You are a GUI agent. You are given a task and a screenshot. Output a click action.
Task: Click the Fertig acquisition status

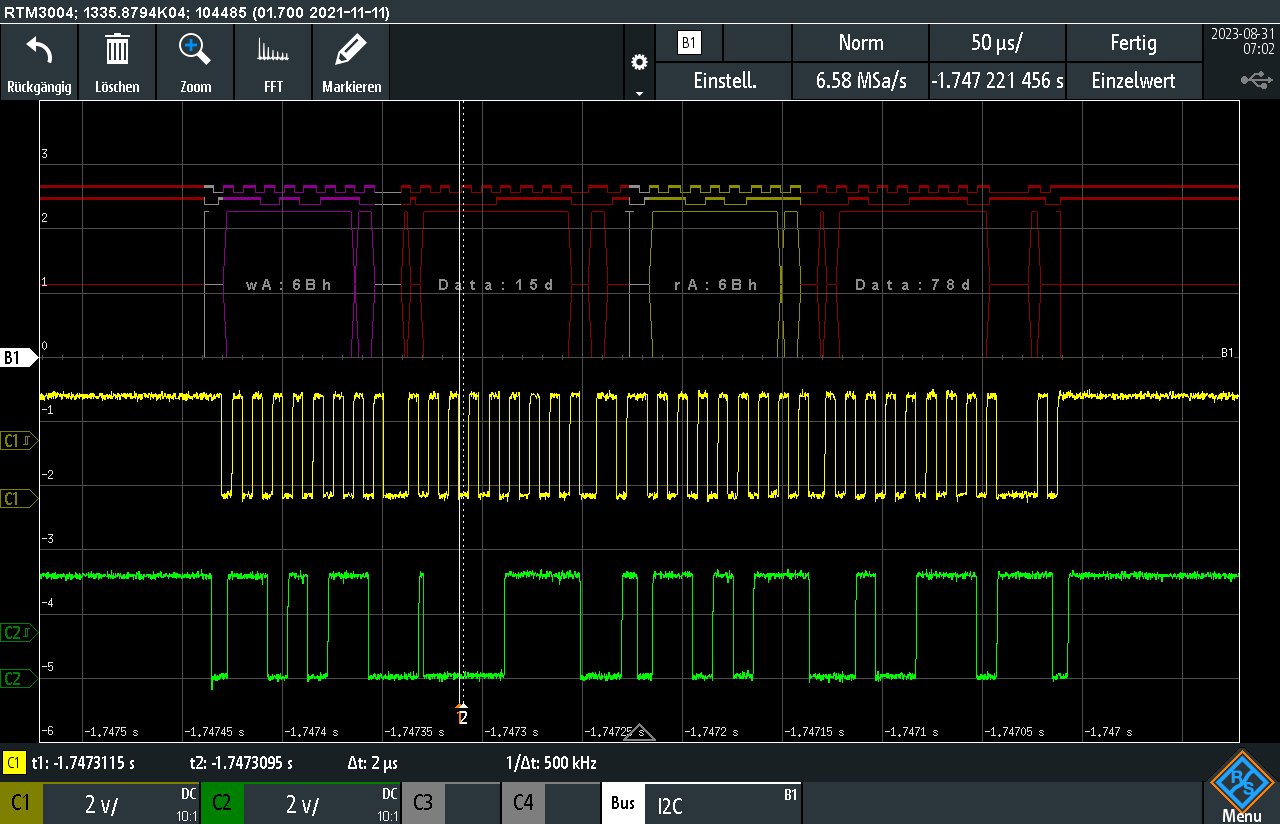(1134, 43)
